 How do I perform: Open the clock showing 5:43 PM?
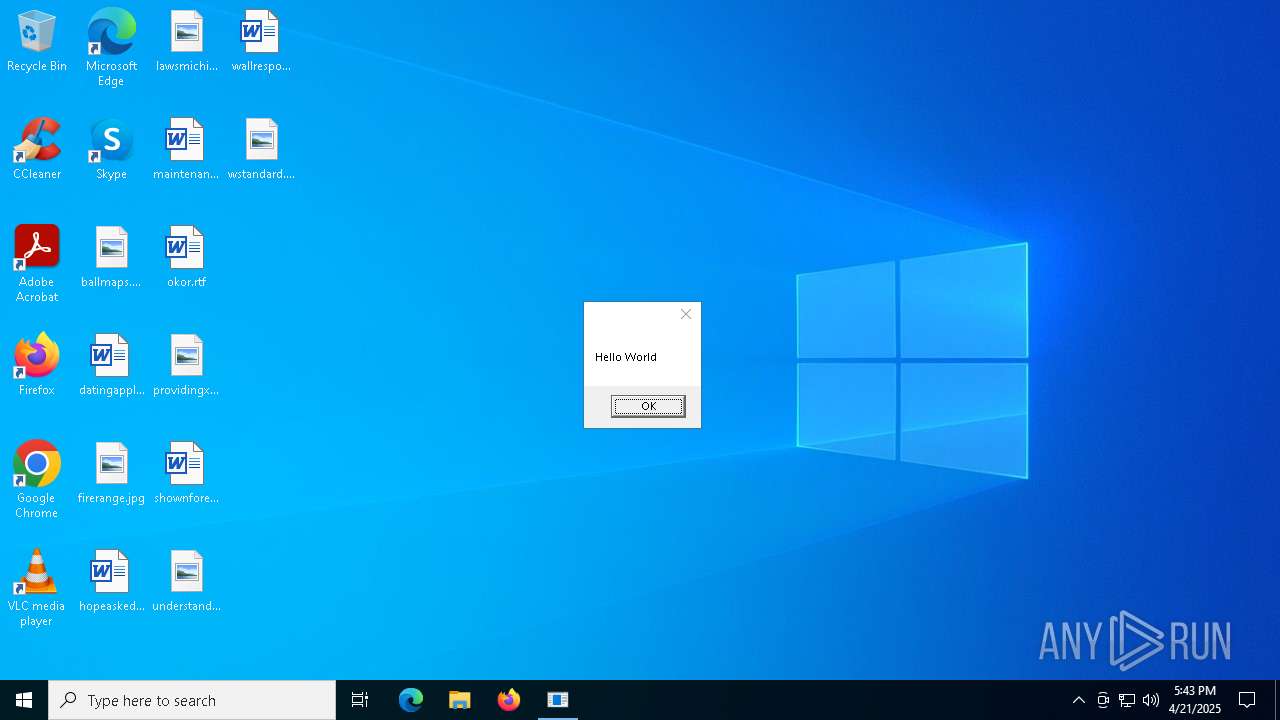click(1195, 700)
